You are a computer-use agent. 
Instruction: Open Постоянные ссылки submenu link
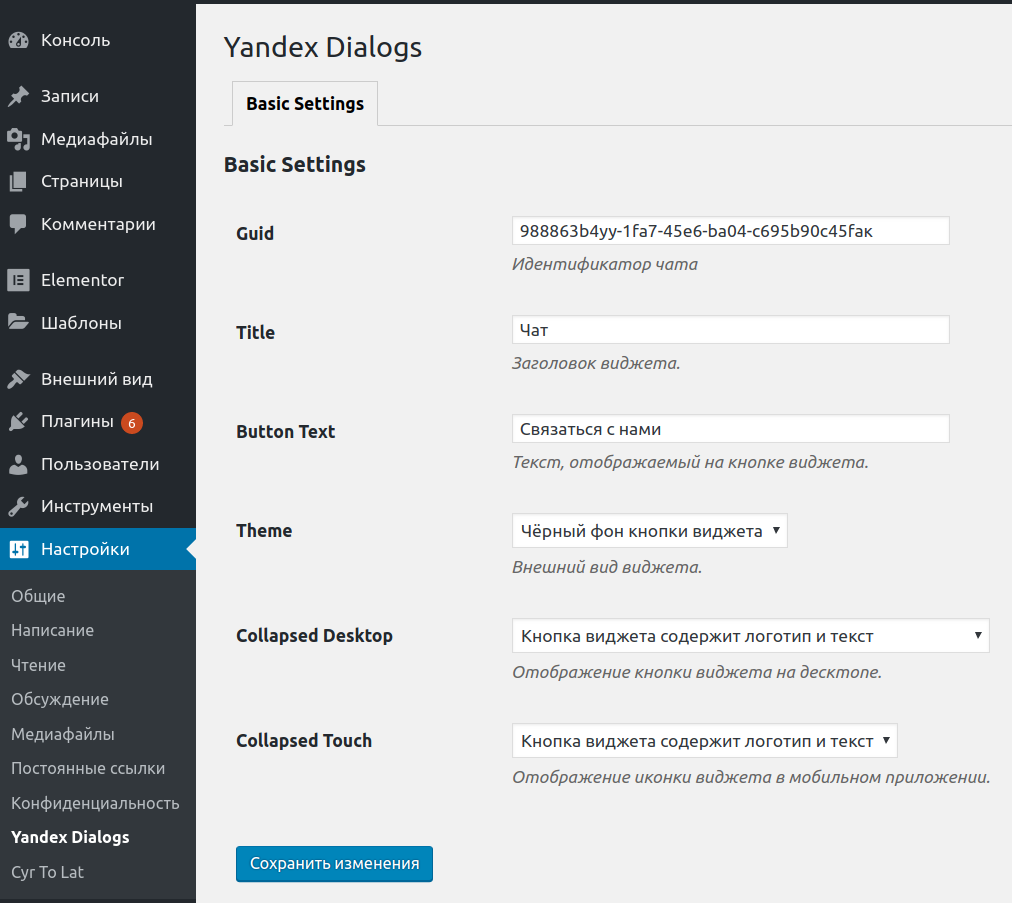pos(88,769)
